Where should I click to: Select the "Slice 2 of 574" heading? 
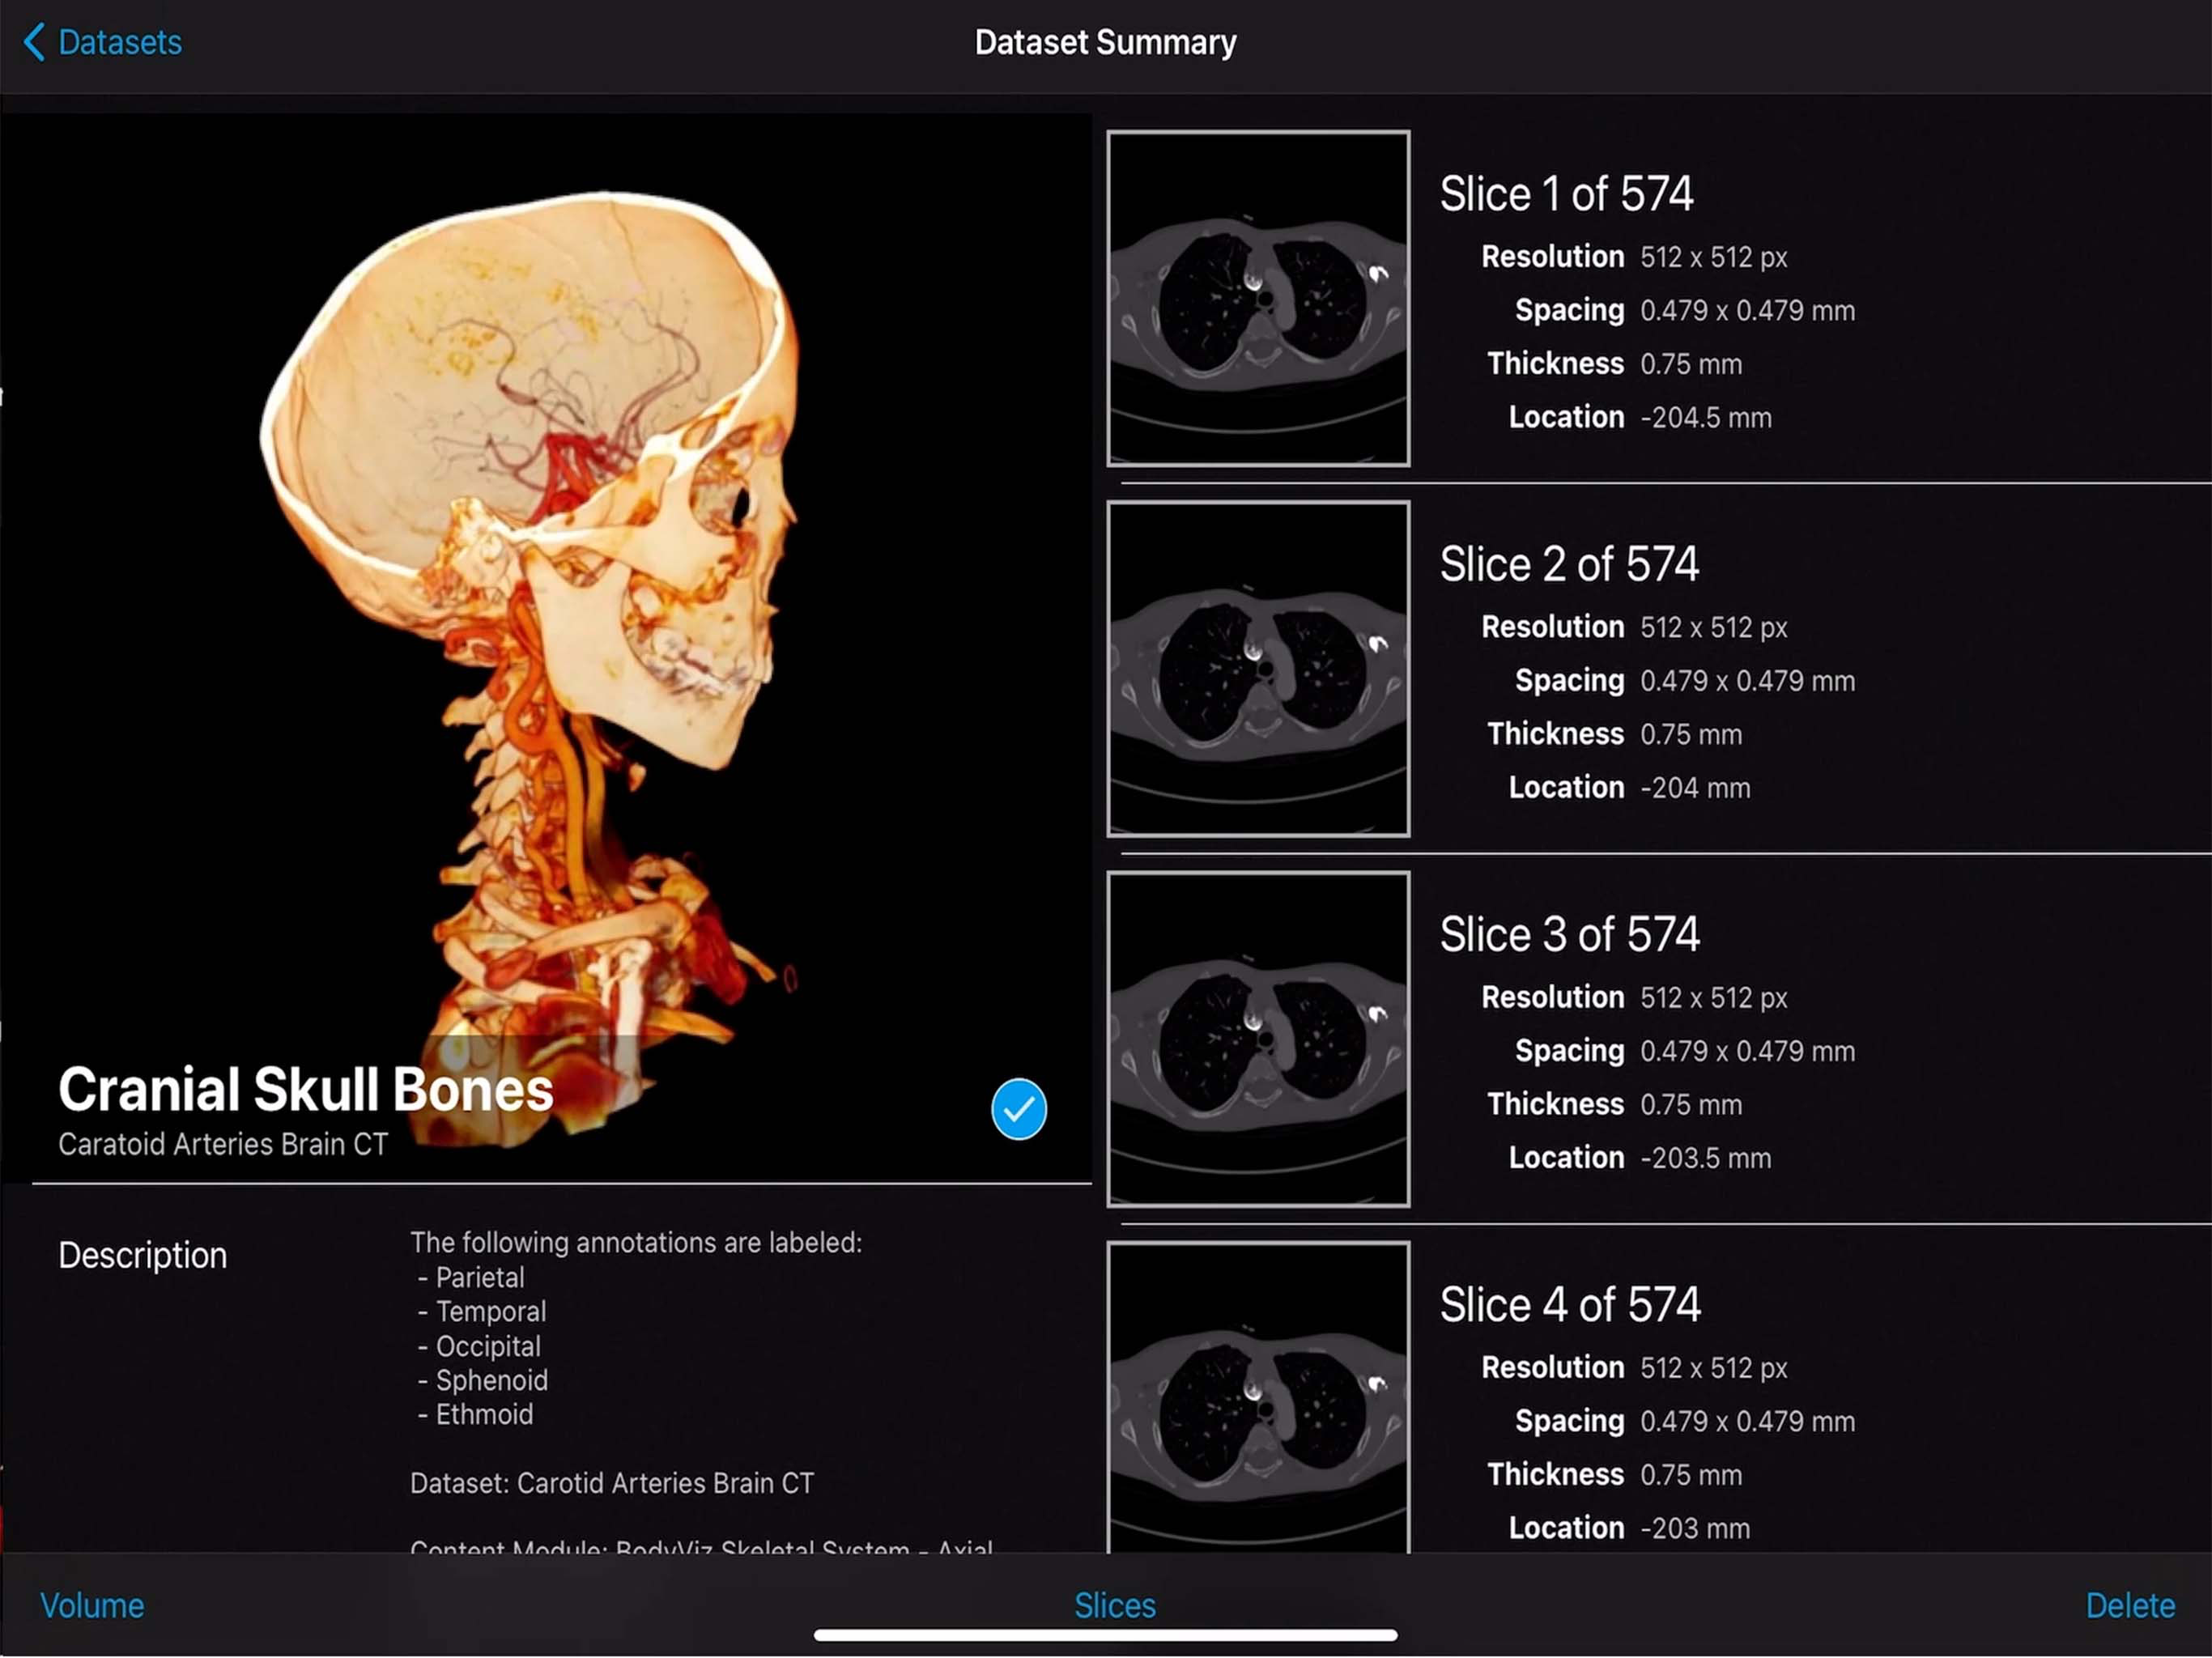tap(1569, 564)
